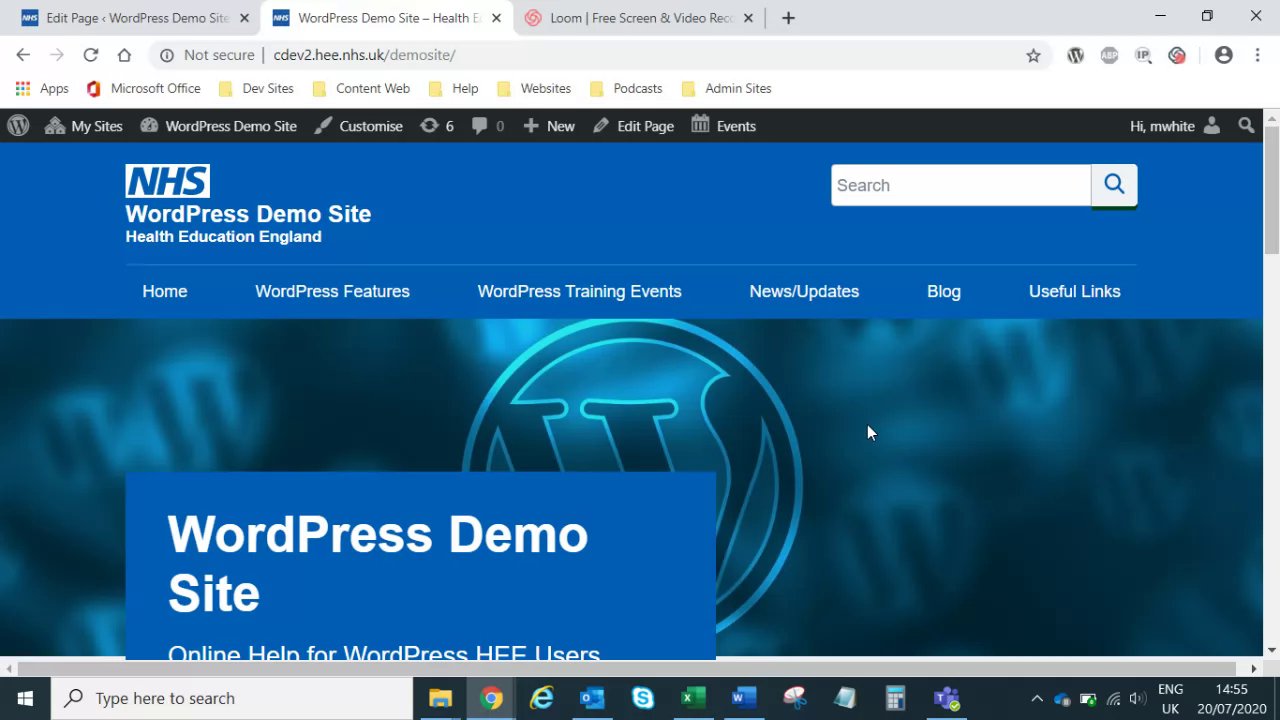Click the WordPress Demo Site header title

pos(248,214)
